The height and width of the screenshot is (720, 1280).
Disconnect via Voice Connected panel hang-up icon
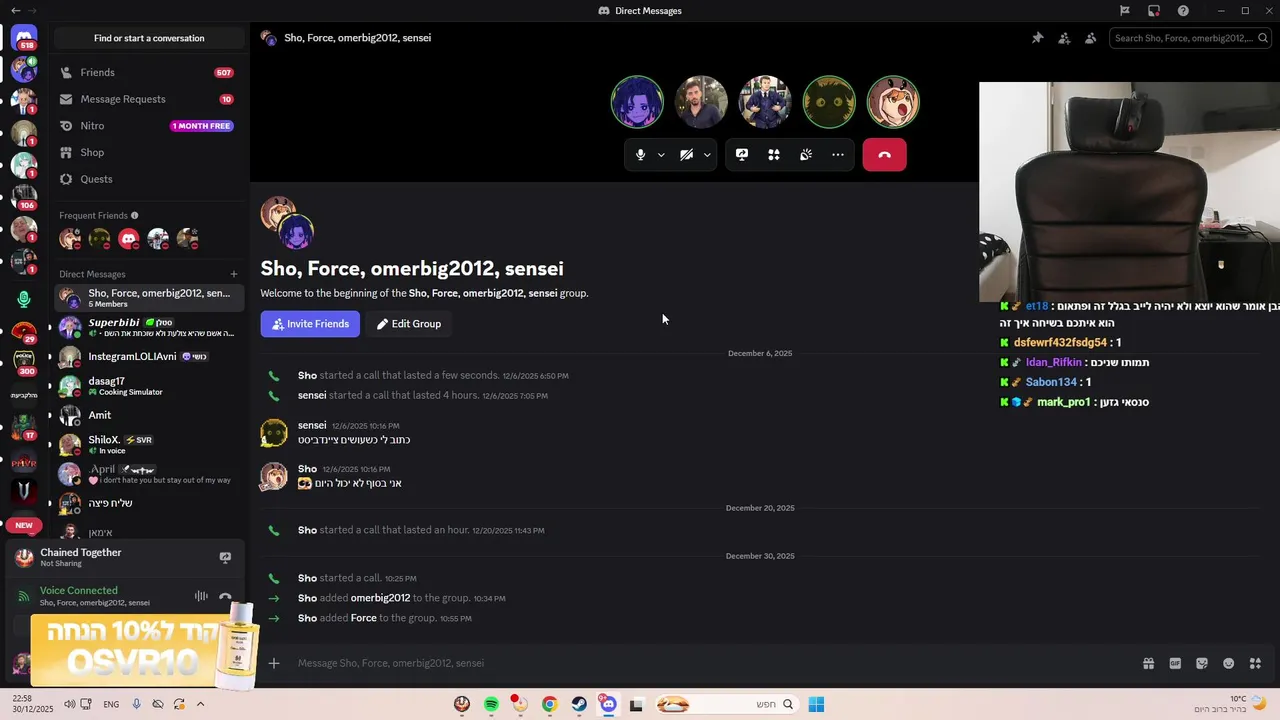[x=225, y=596]
